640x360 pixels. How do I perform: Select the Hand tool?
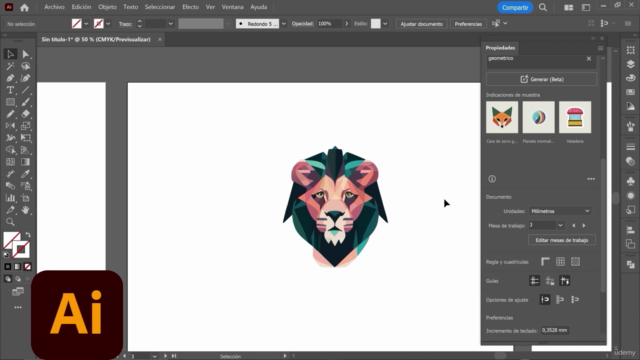(26, 210)
